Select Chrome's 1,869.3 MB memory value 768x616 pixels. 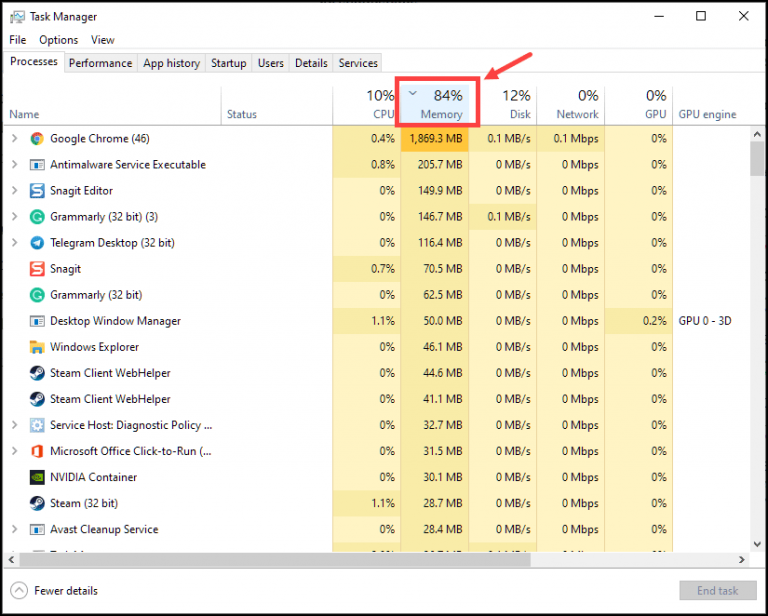(434, 139)
